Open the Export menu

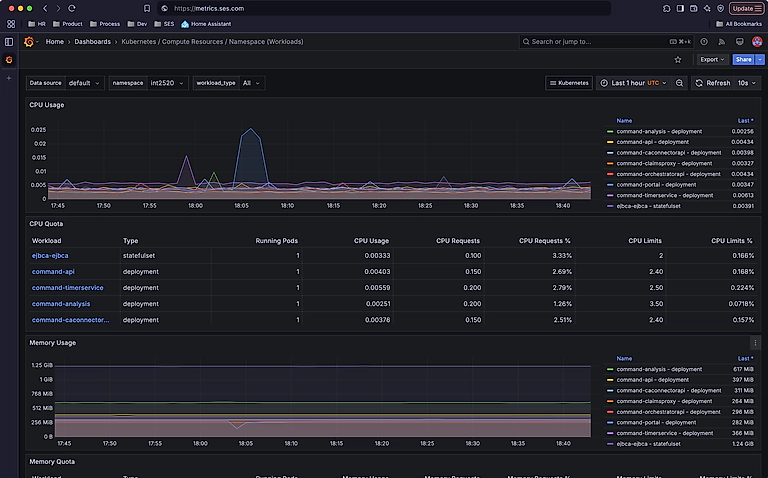tap(712, 59)
